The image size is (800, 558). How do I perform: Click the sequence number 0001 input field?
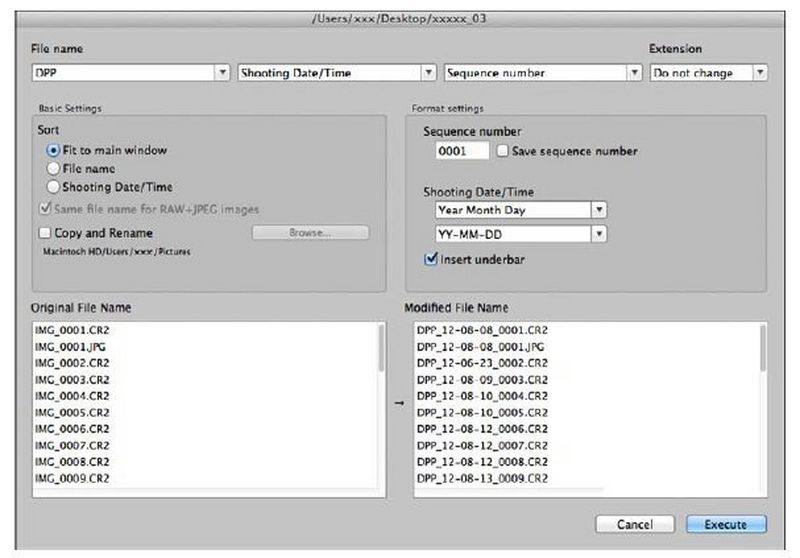[462, 151]
